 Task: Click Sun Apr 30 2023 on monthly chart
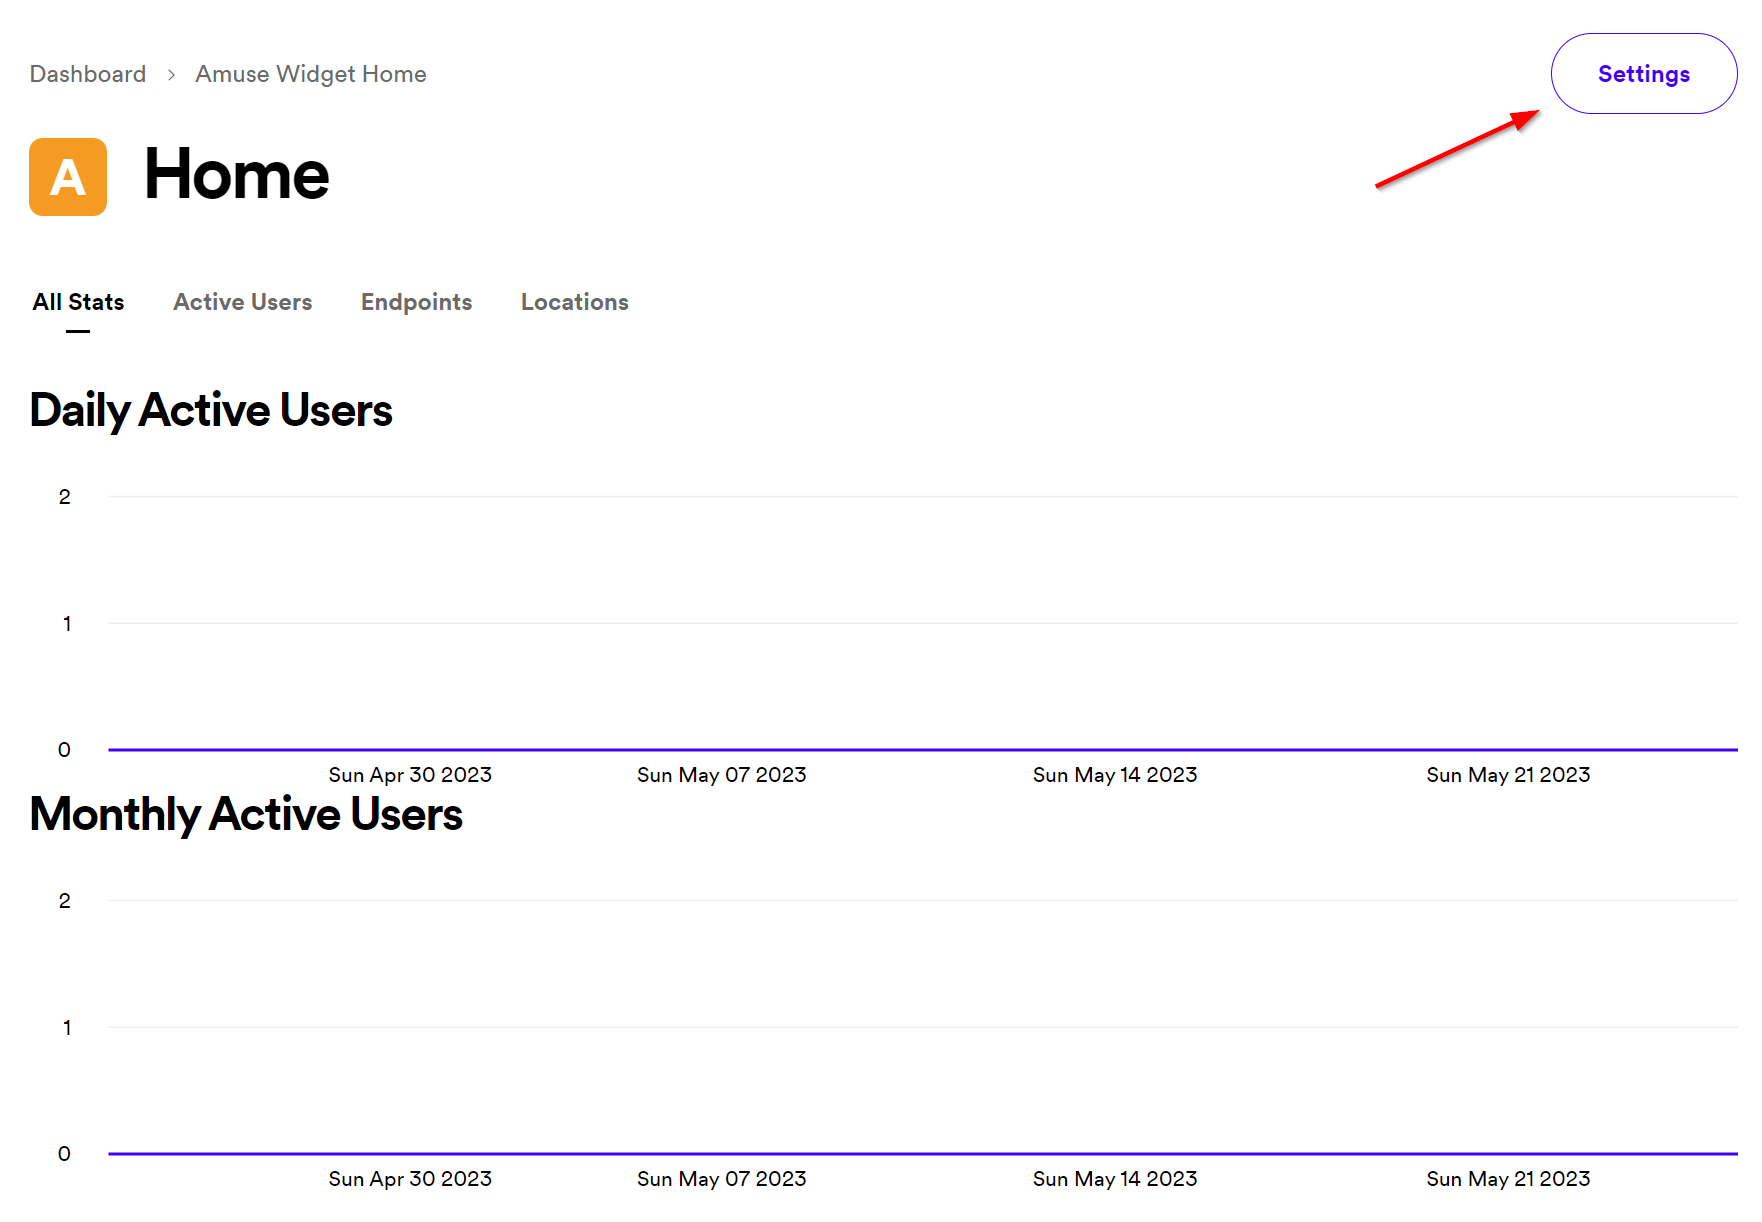(410, 1179)
